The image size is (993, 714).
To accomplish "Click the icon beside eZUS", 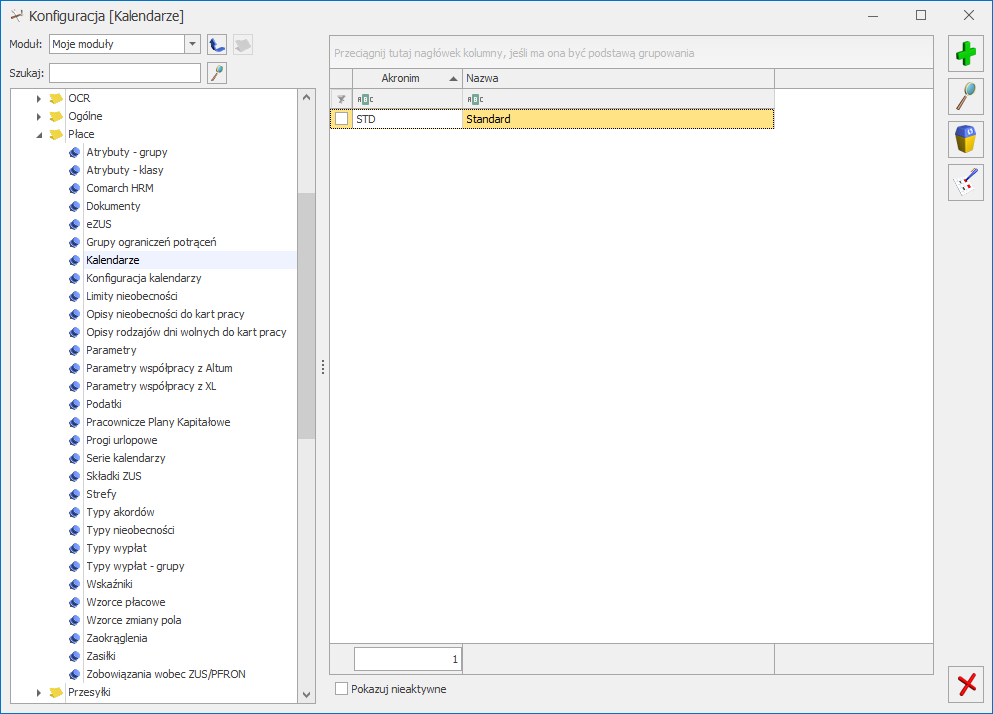I will (x=75, y=224).
